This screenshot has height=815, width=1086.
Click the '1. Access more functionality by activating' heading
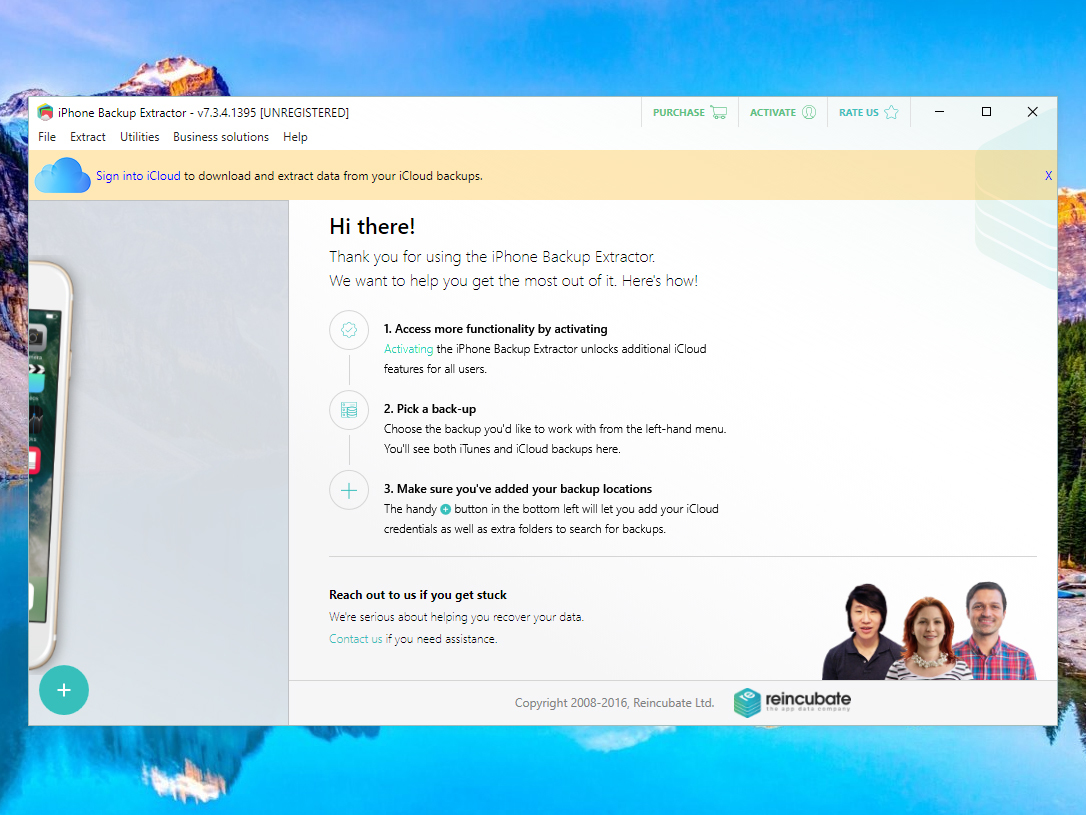(x=495, y=329)
